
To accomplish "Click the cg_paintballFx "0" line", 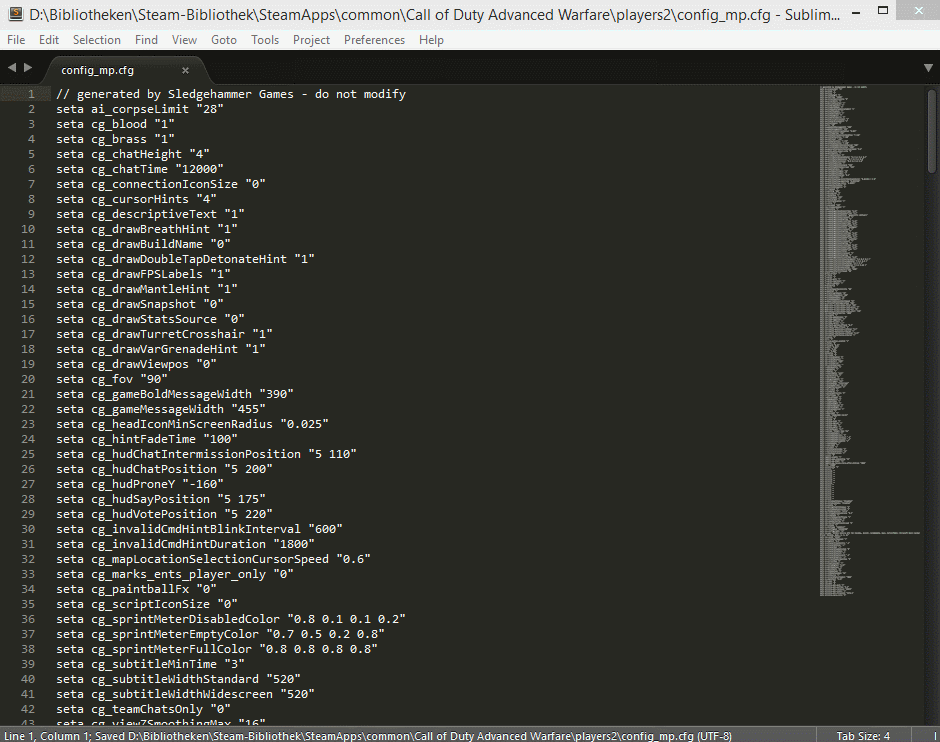I will tap(136, 589).
